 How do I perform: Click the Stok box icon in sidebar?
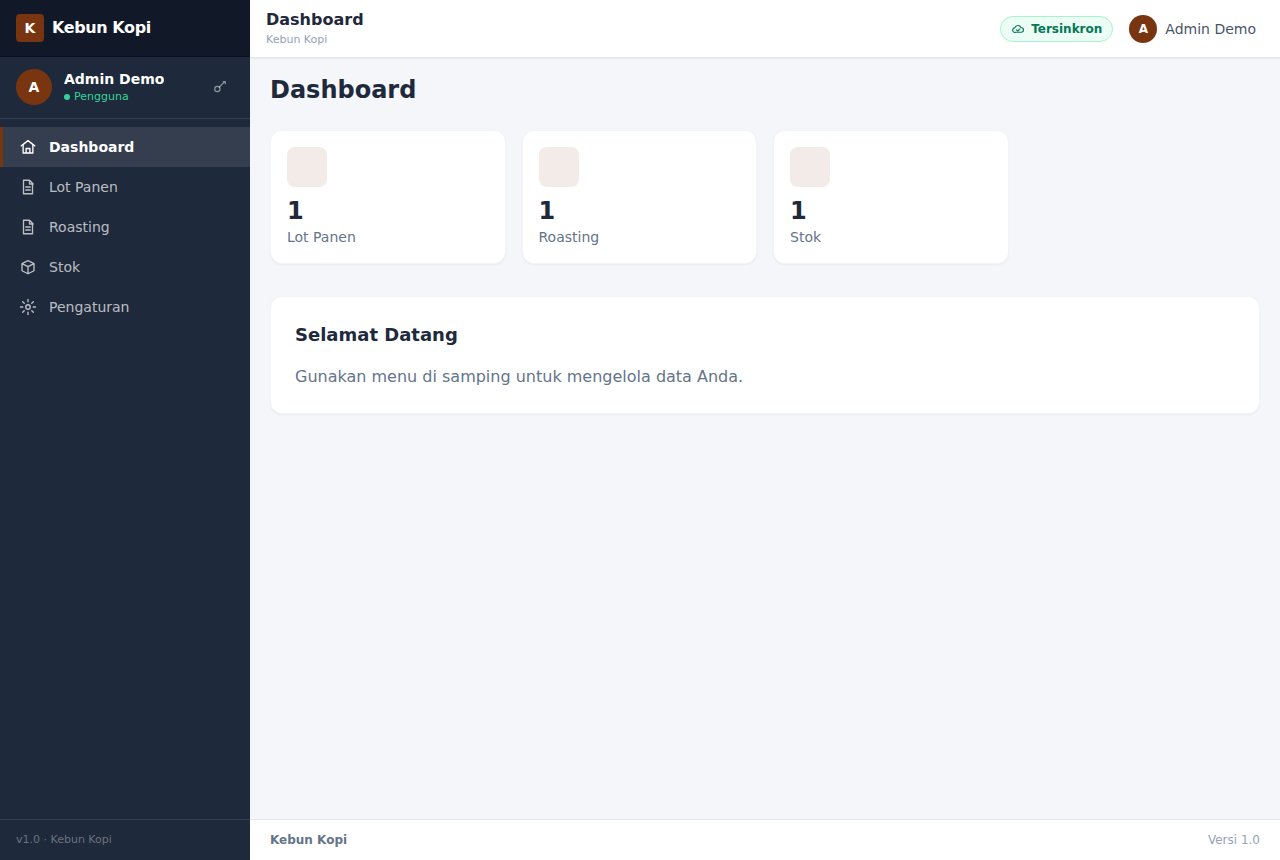(x=28, y=267)
